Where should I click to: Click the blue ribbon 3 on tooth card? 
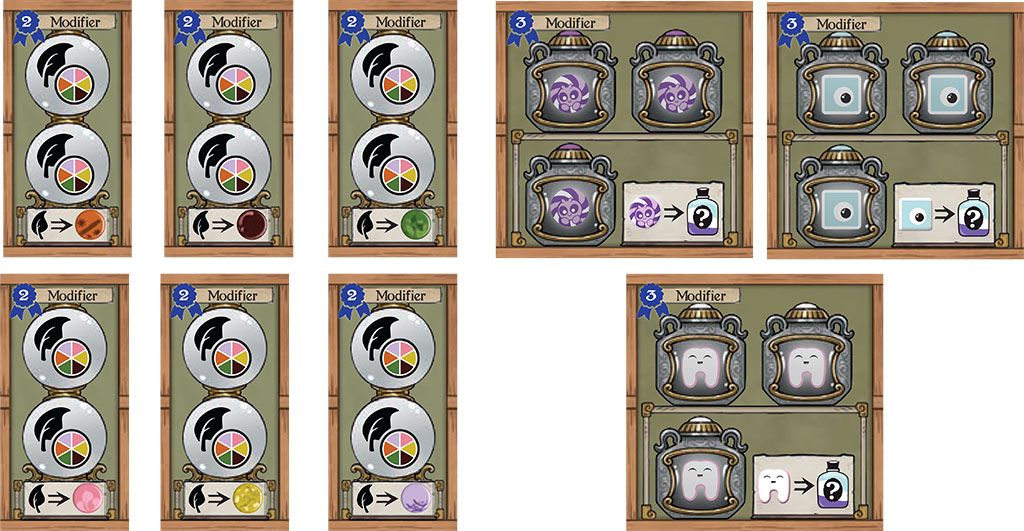[651, 300]
